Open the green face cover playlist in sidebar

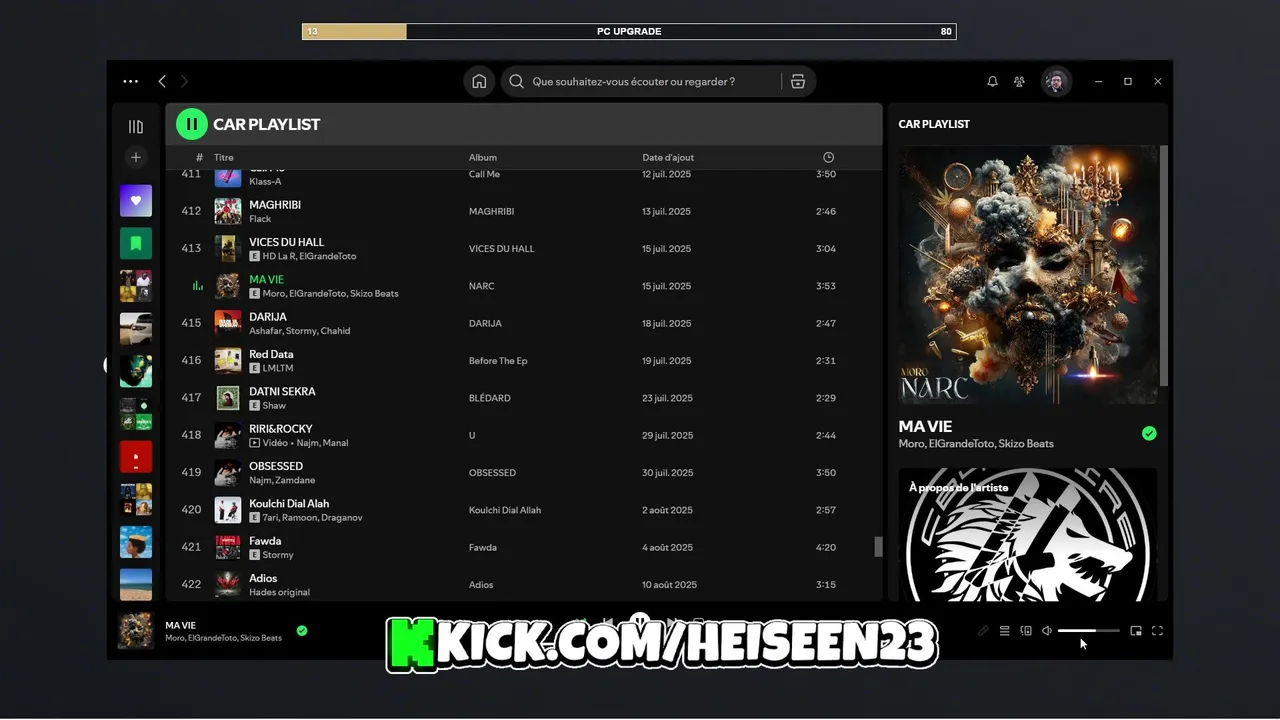(136, 371)
